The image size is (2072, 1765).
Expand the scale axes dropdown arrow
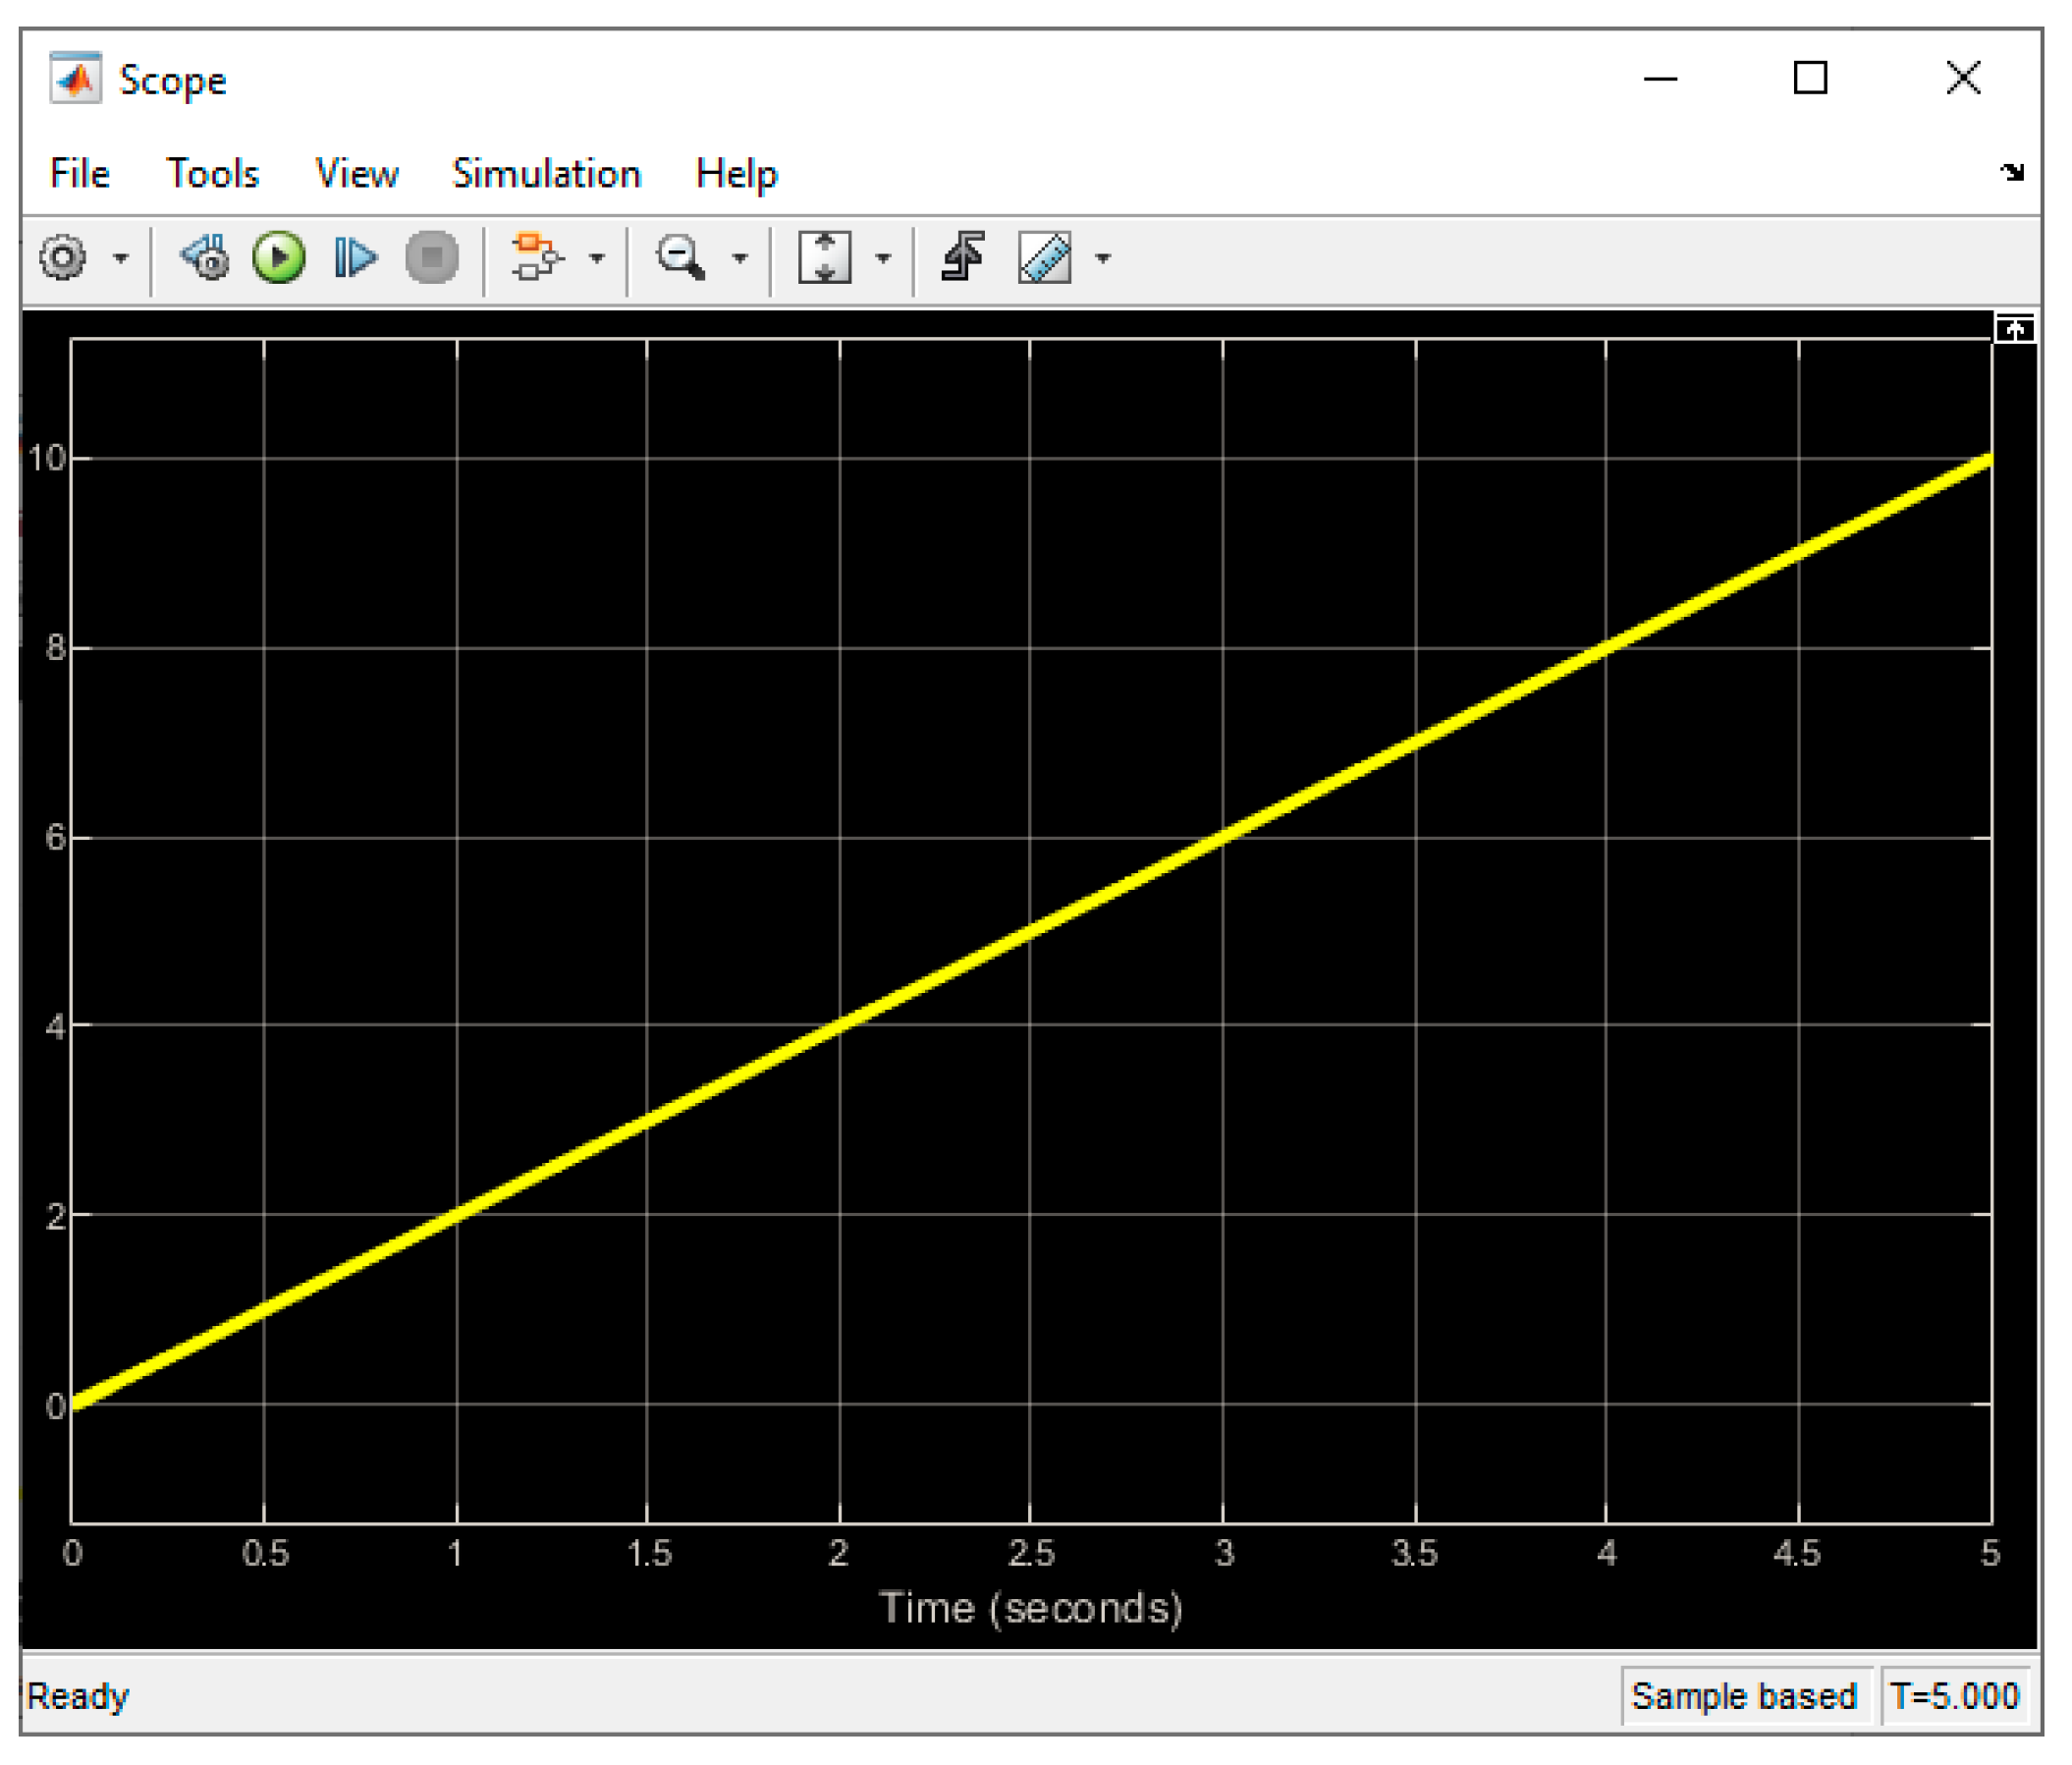[883, 259]
